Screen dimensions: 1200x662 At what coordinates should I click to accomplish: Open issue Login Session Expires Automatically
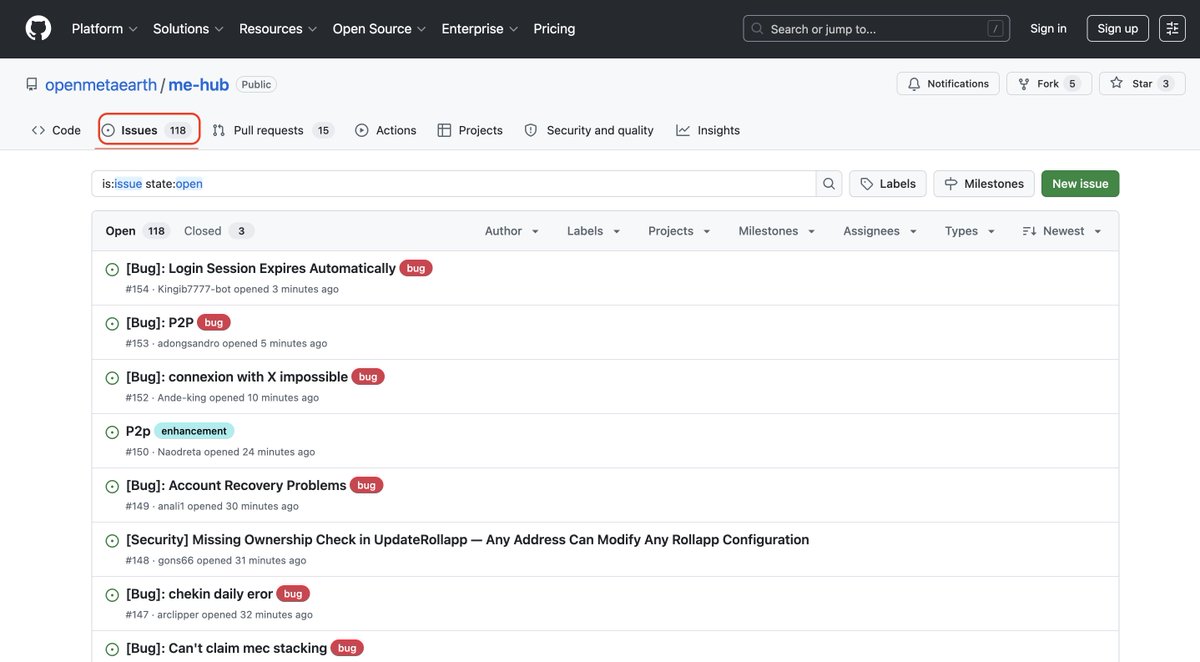(261, 268)
